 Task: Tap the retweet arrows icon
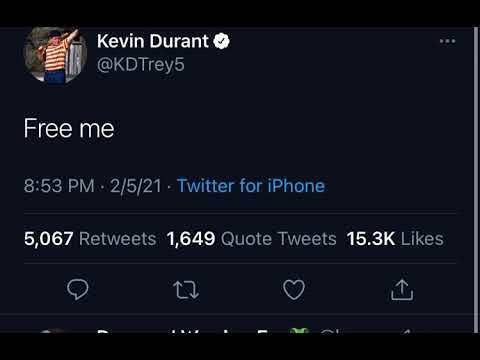click(x=186, y=290)
